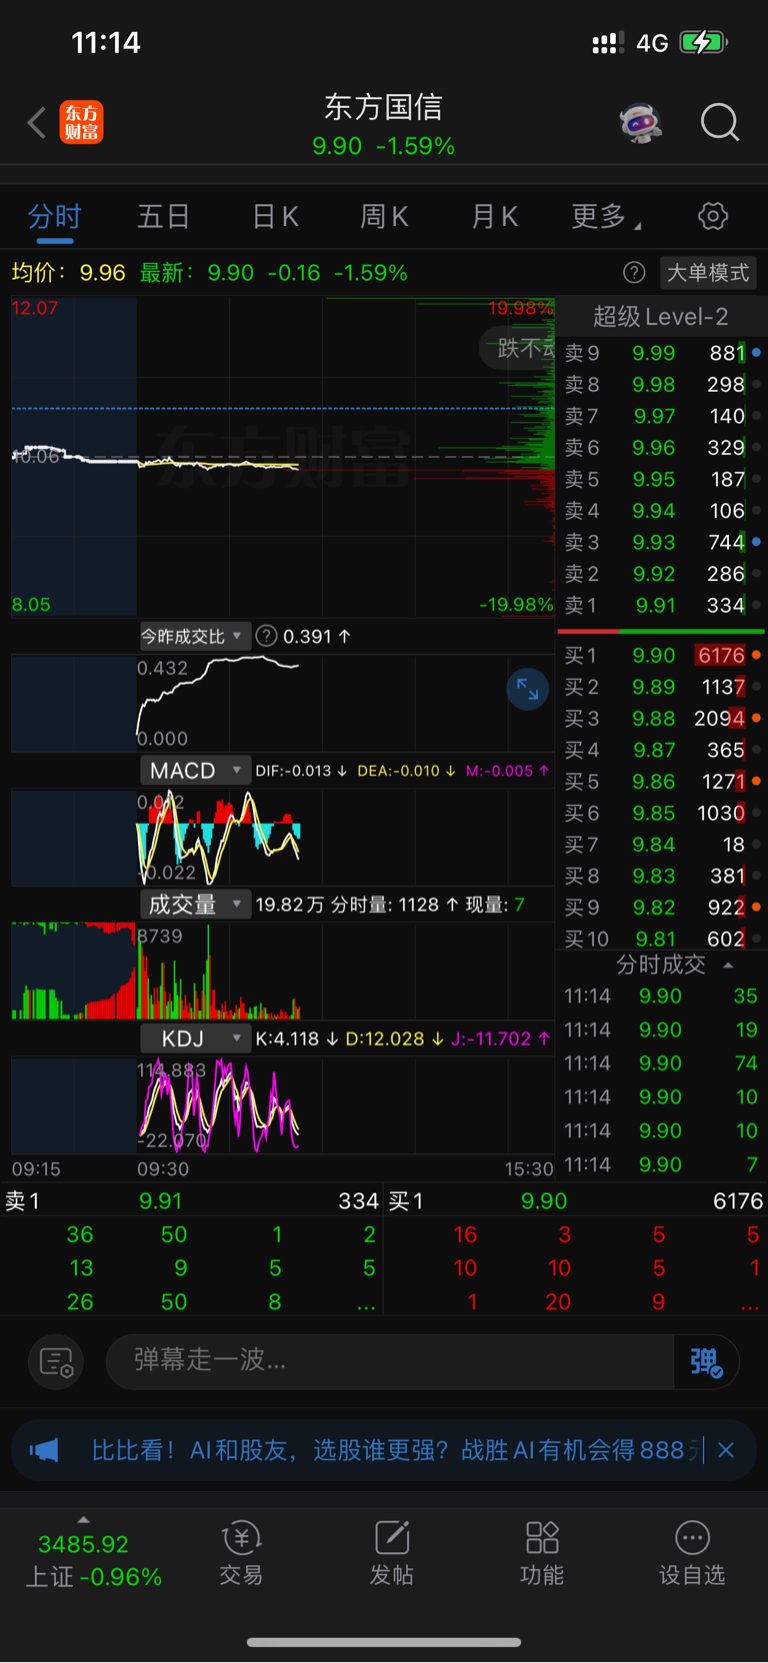This screenshot has height=1663, width=768.
Task: Tap the bottom 卖1 9.91 queue header
Action: pos(192,1201)
